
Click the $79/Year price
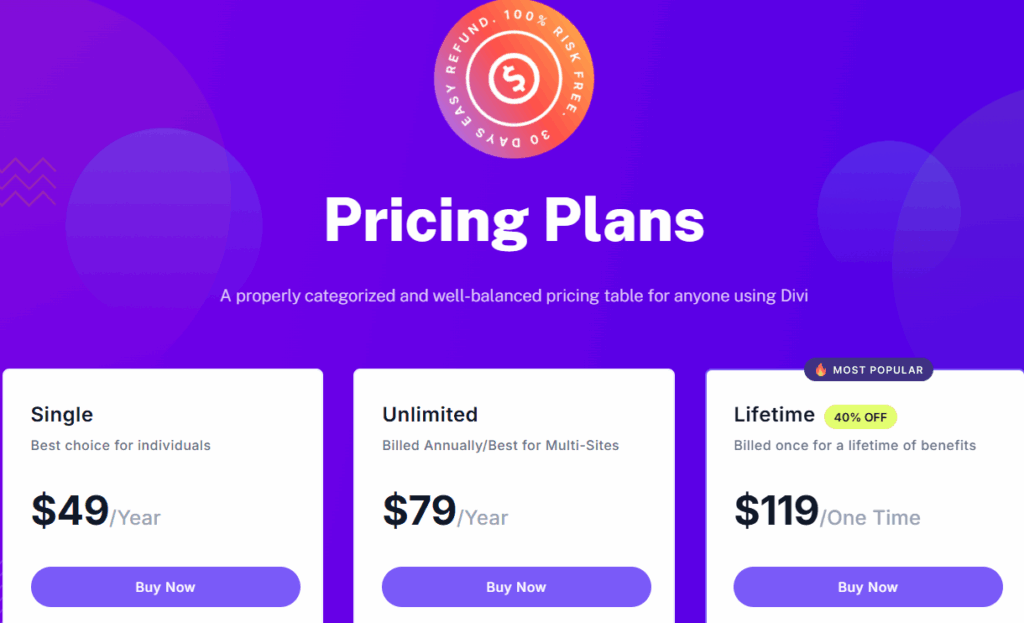[x=446, y=512]
